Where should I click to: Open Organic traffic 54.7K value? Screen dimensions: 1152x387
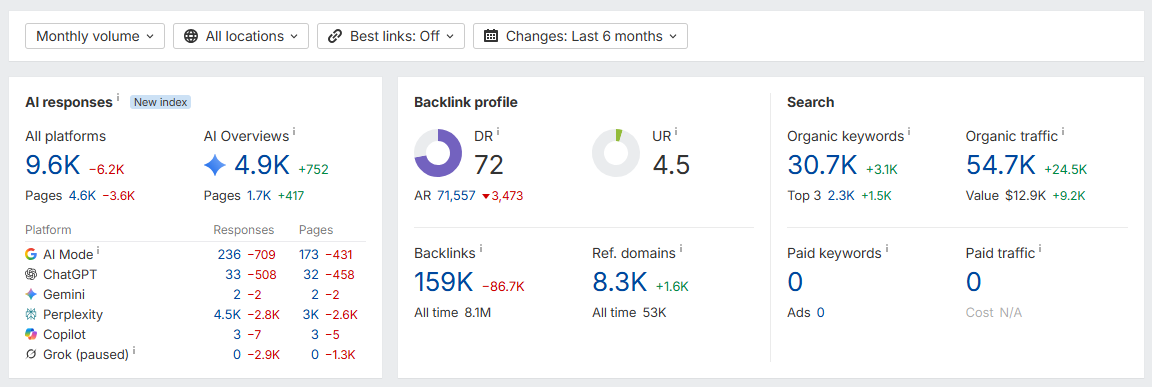pos(1001,165)
